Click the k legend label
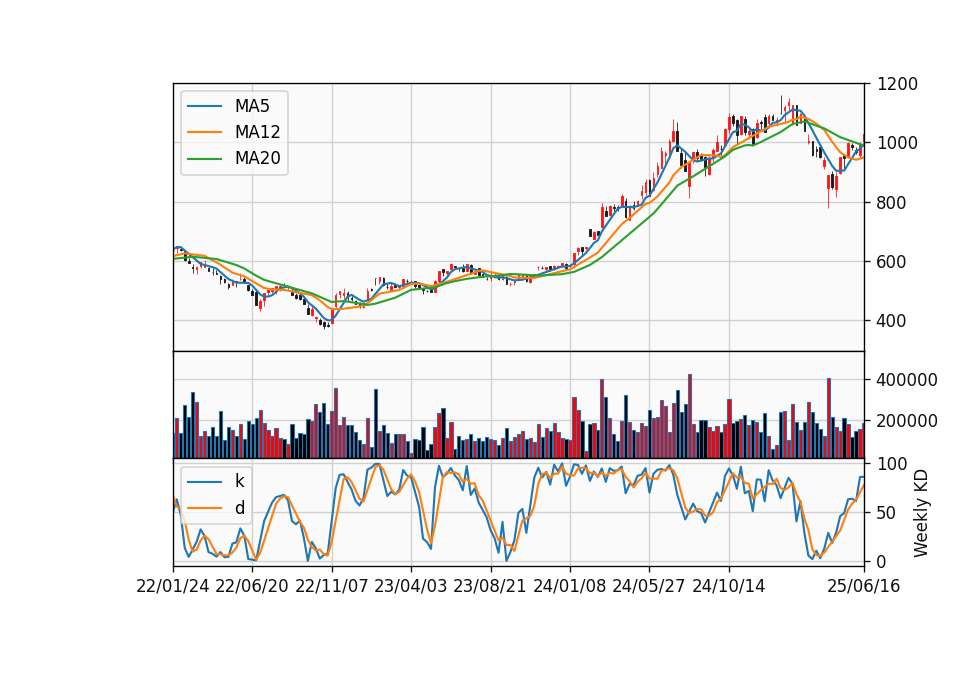The width and height of the screenshot is (960, 690). 239,481
